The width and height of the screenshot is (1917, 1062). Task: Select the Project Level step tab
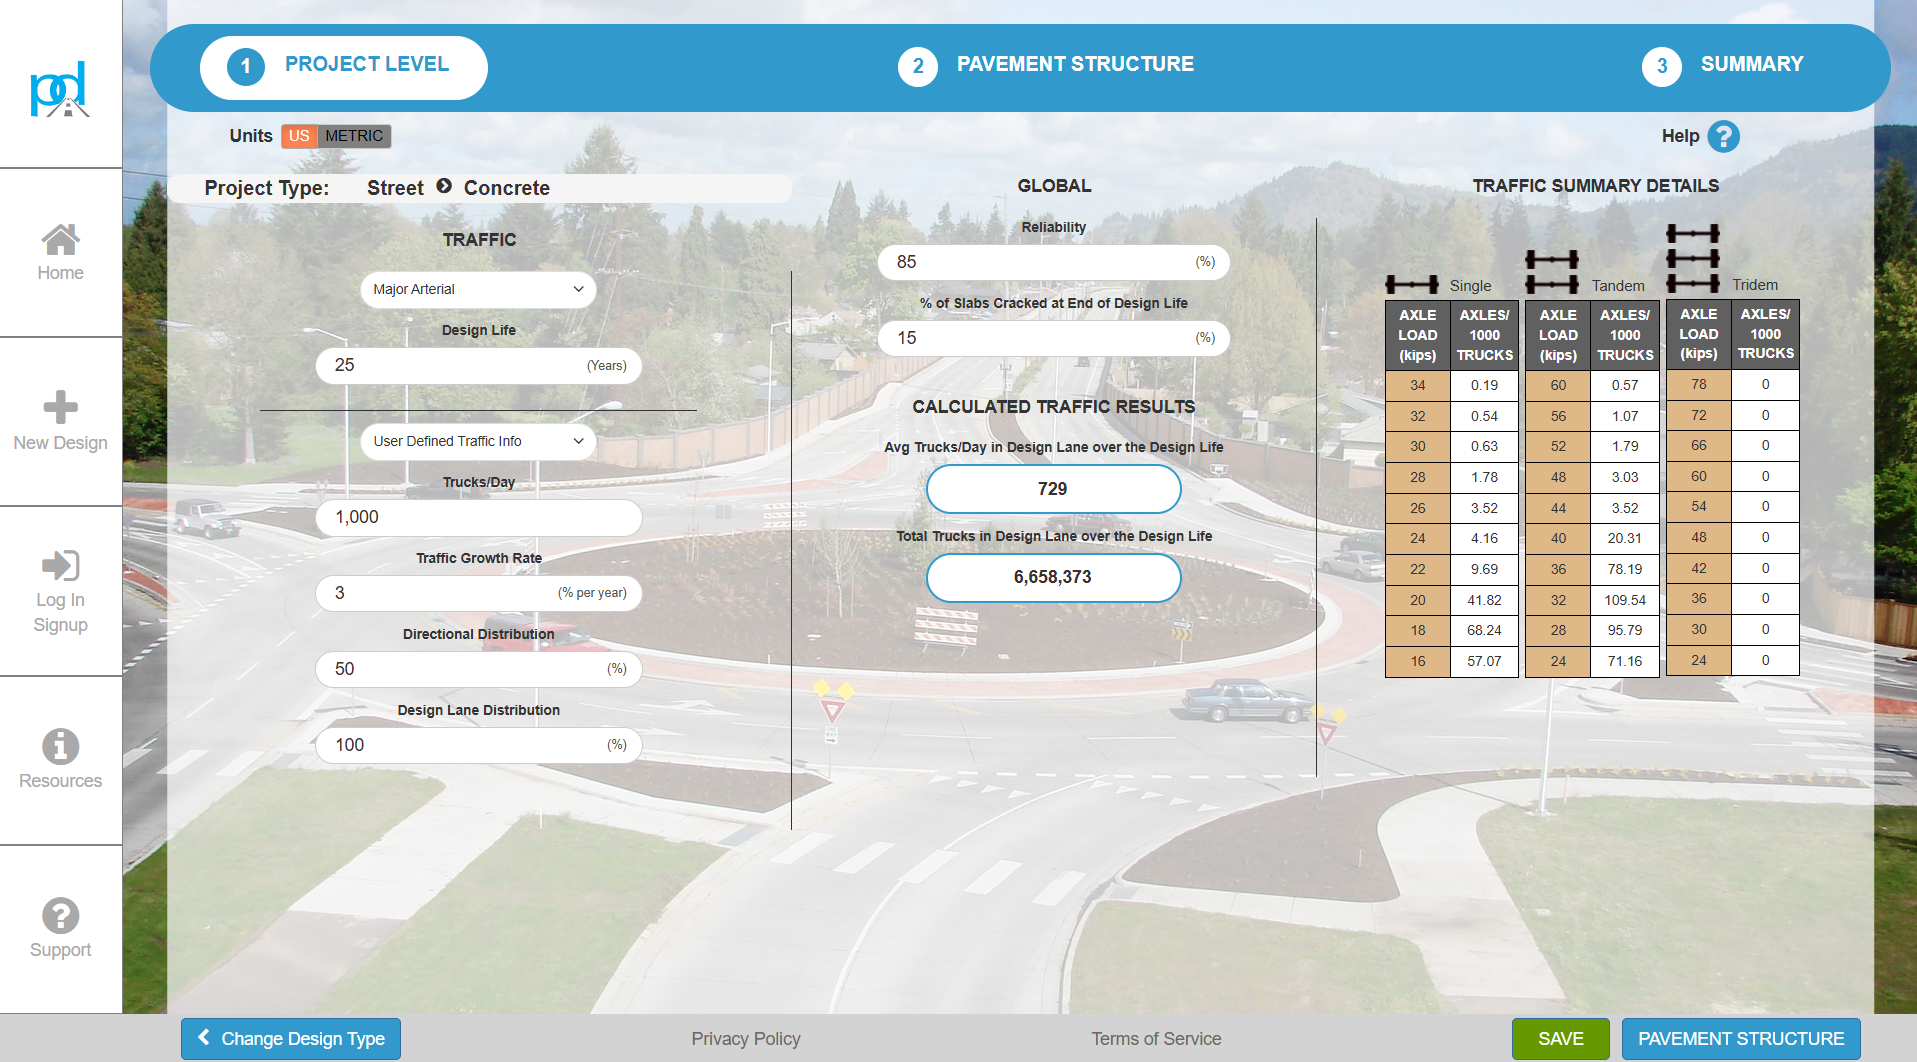[x=343, y=67]
